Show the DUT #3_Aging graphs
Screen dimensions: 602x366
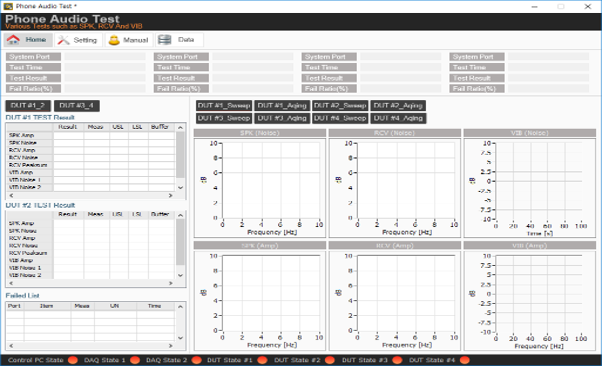282,118
